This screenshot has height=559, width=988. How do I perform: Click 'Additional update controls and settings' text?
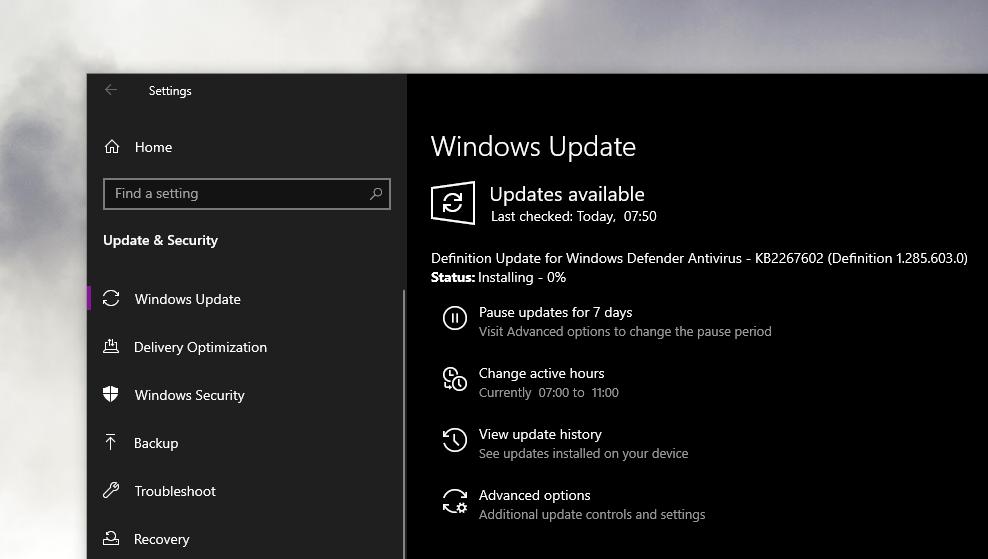[x=592, y=515]
